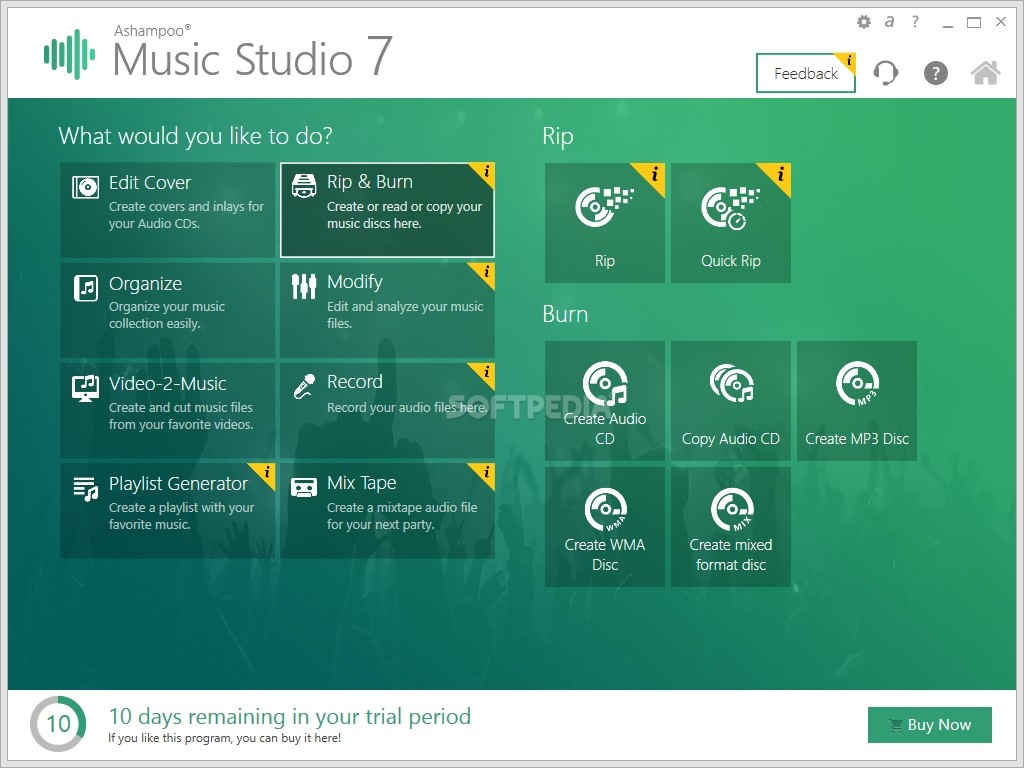Launch the Quick Rip tile

pos(731,223)
